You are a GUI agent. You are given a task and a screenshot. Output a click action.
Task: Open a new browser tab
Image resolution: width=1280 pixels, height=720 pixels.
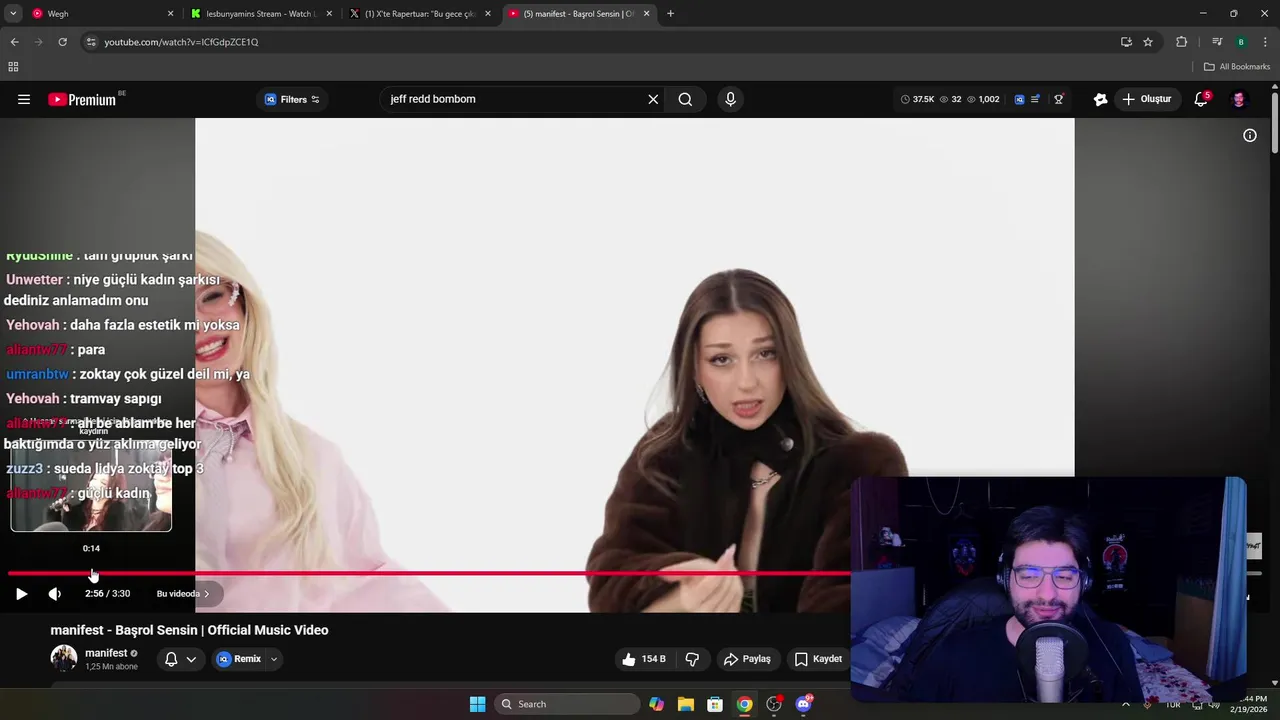tap(670, 14)
